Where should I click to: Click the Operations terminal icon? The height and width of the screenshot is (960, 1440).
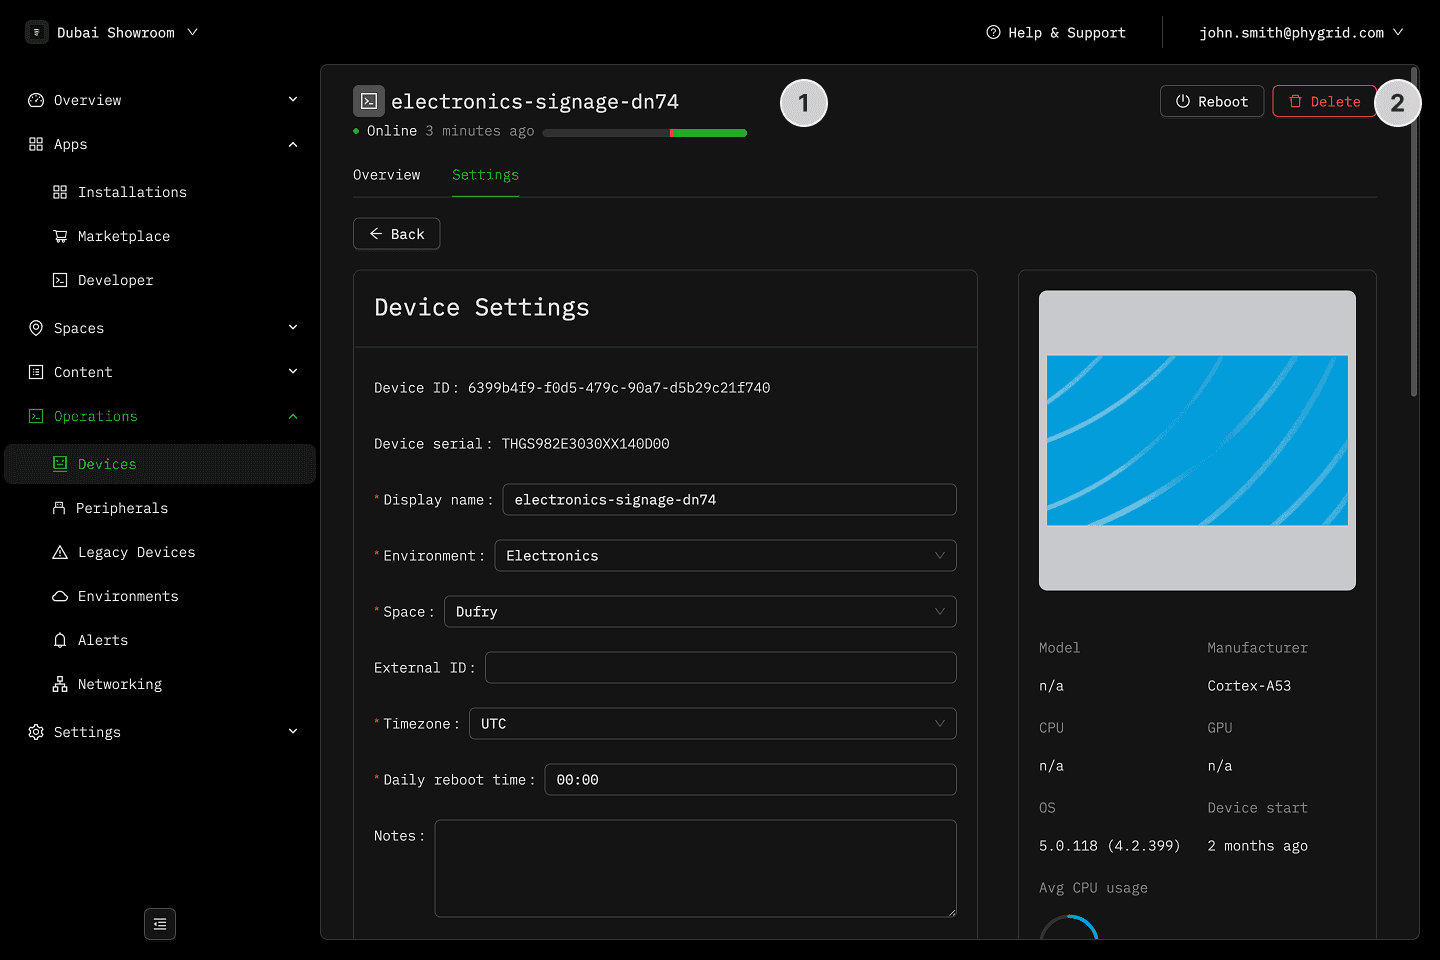[x=36, y=416]
